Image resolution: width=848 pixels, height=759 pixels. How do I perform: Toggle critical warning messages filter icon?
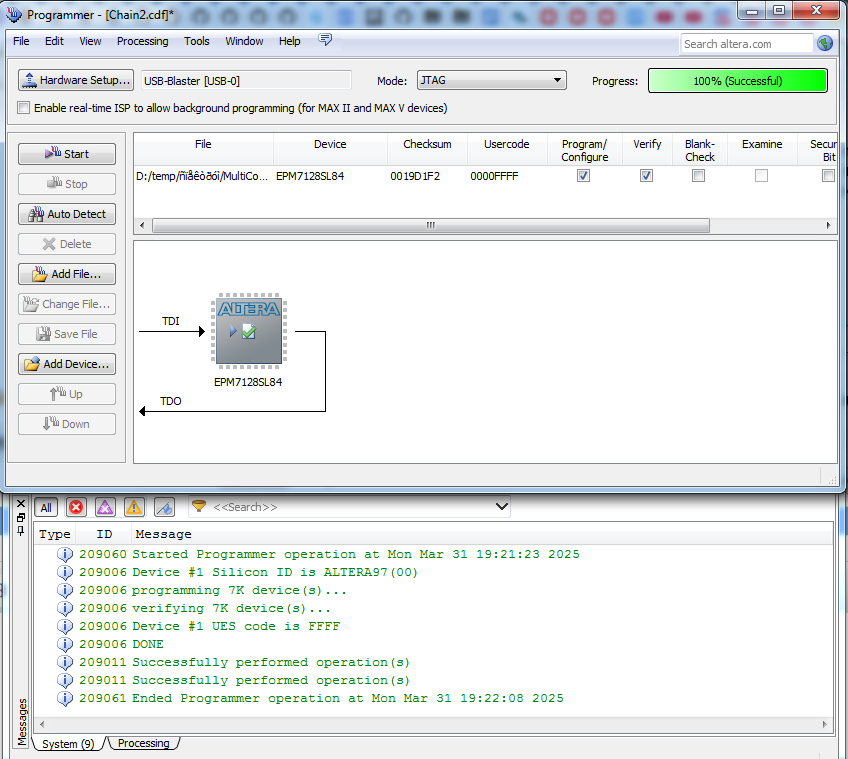point(105,507)
